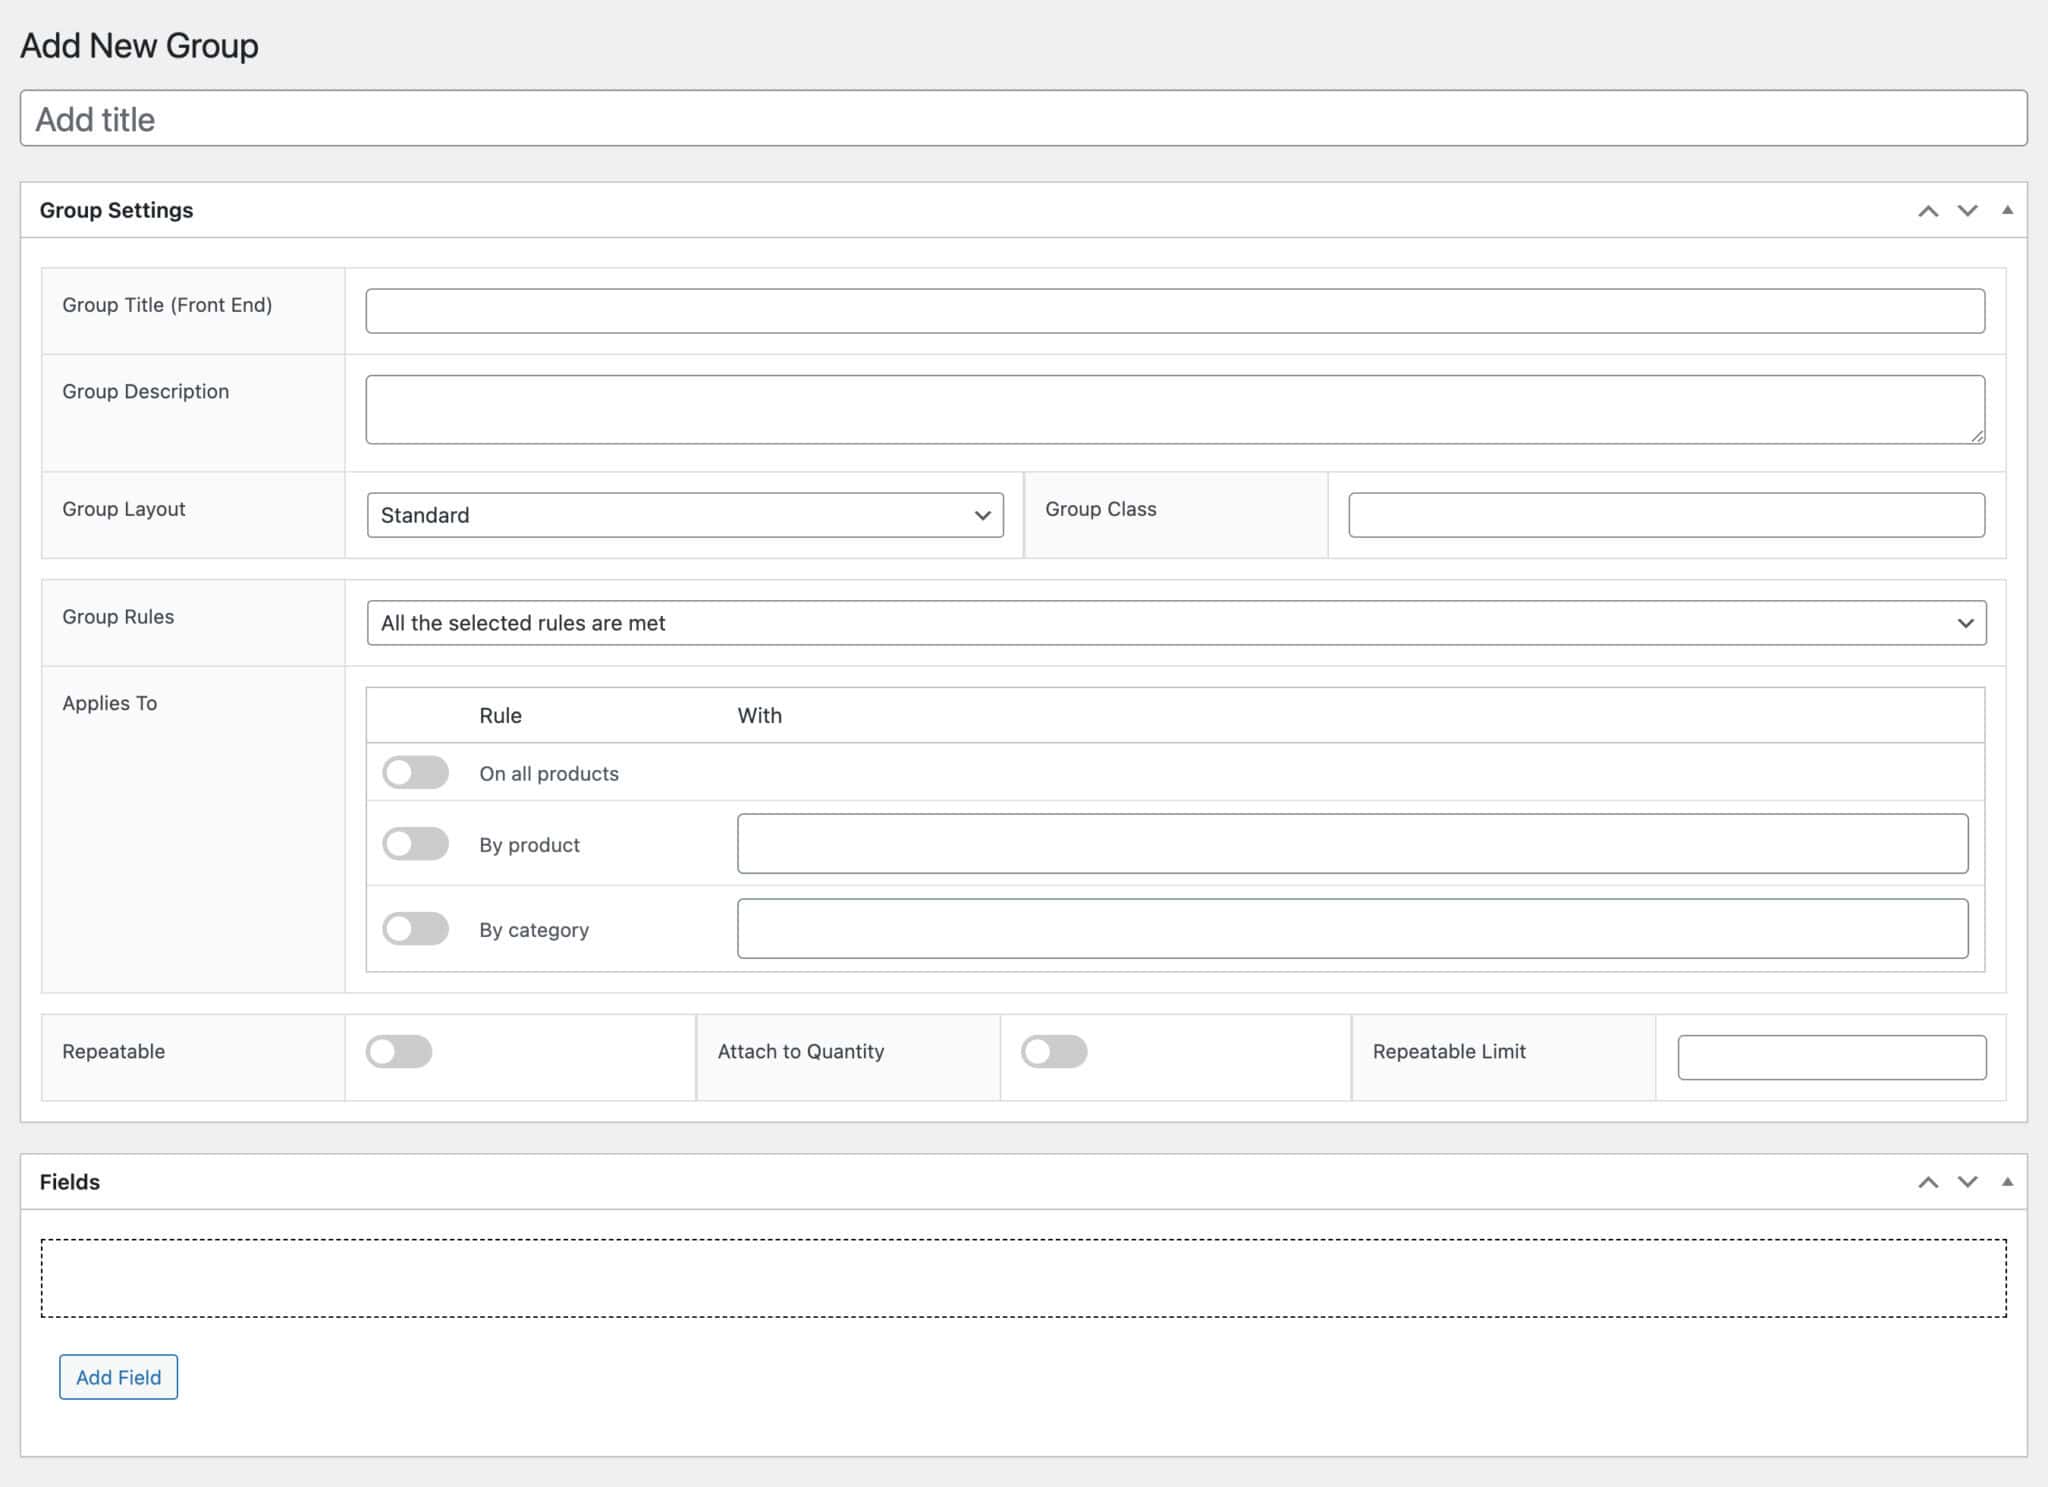Move the Group Settings panel down
The height and width of the screenshot is (1487, 2048).
(x=1966, y=210)
